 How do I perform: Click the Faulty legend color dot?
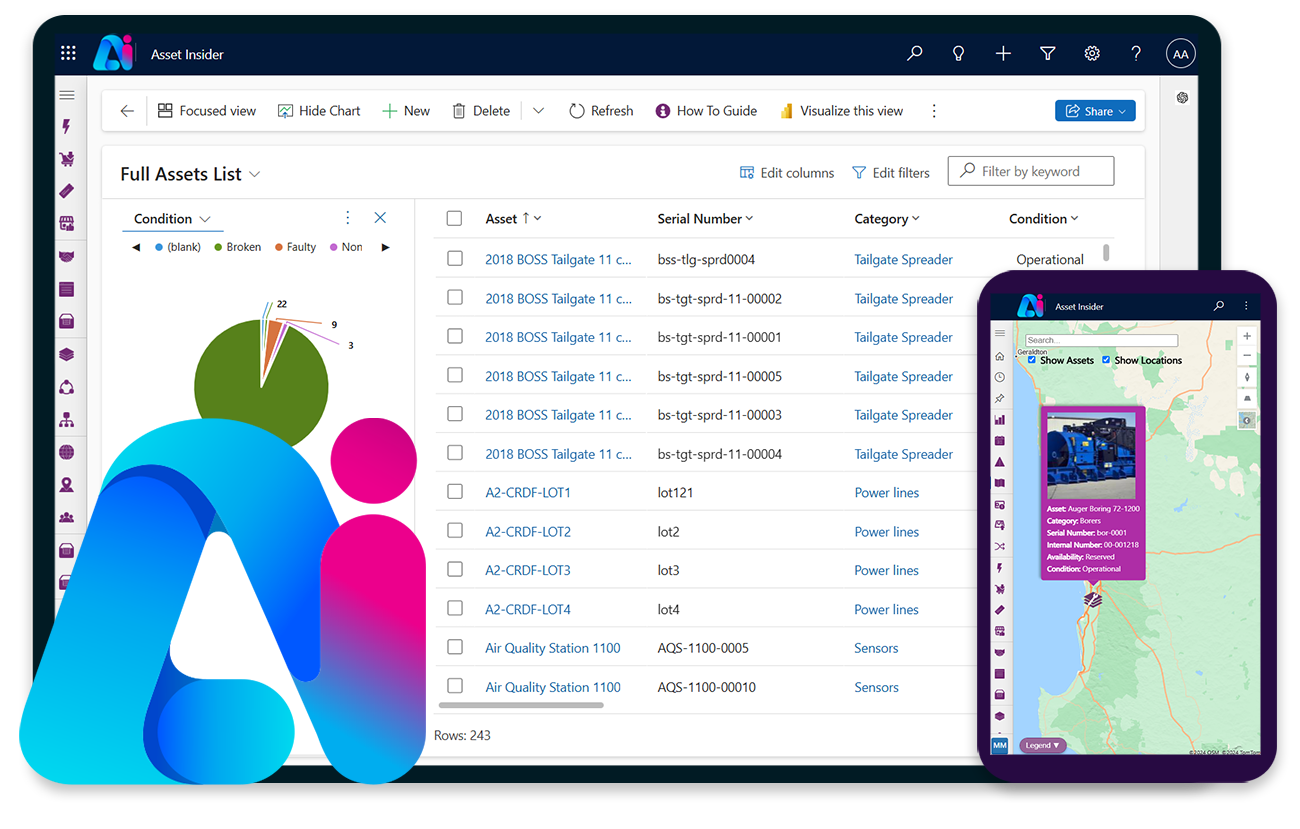pos(279,247)
